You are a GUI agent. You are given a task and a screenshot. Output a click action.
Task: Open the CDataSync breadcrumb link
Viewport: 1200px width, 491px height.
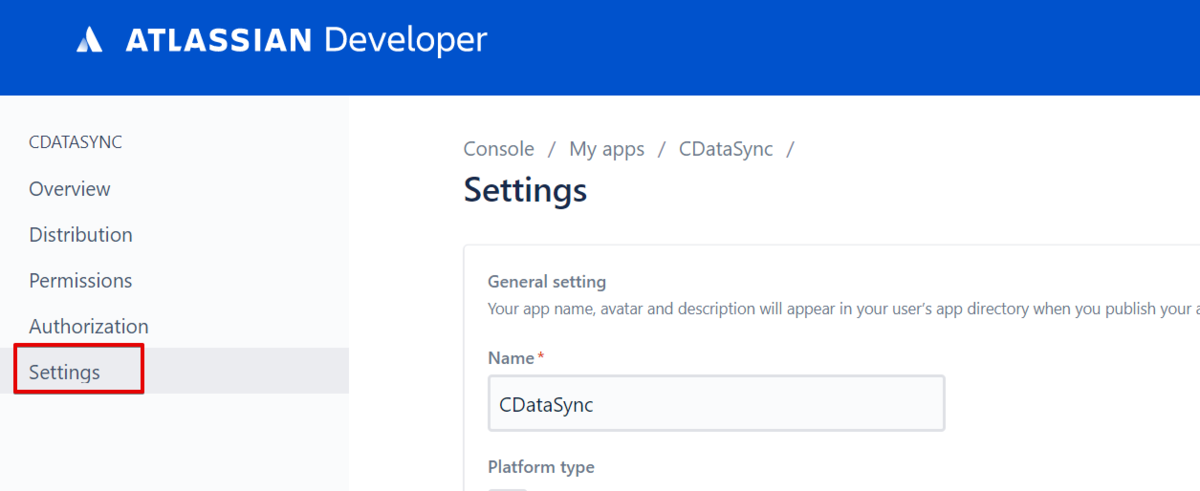pyautogui.click(x=726, y=149)
